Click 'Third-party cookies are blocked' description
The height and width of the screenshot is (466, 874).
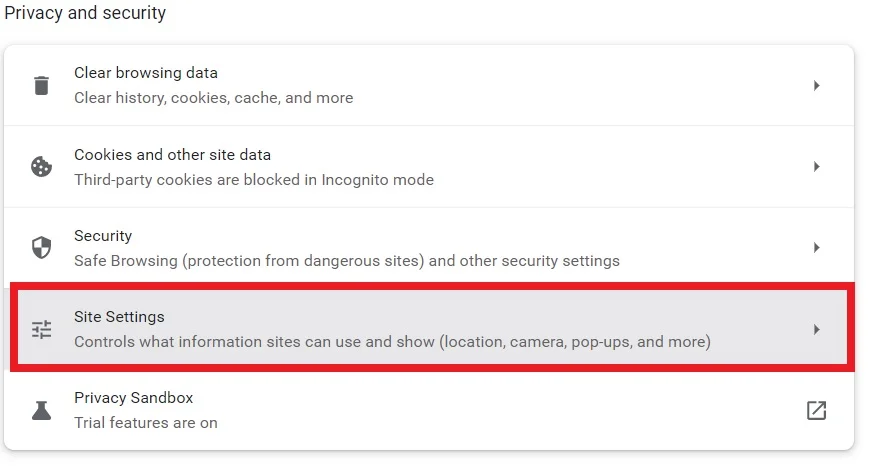coord(254,179)
